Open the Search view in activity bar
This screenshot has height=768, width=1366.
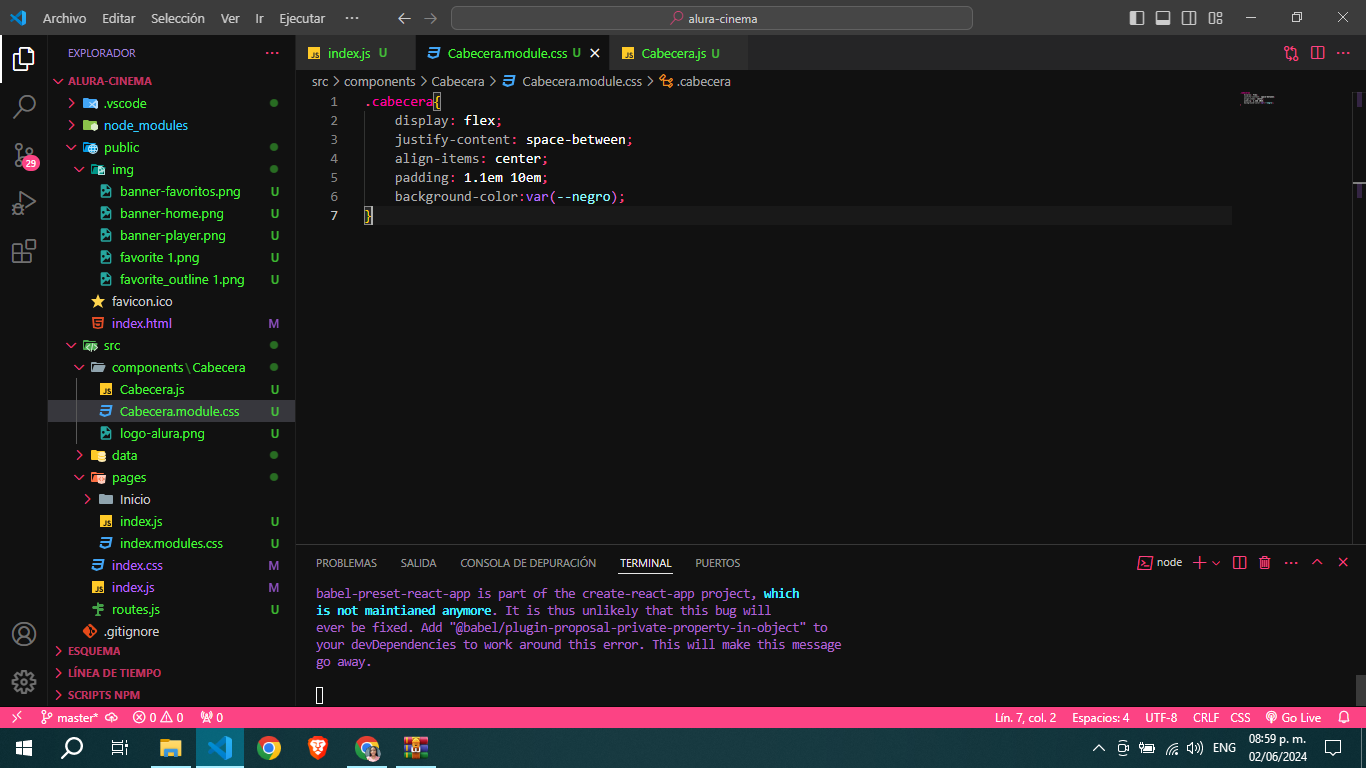pyautogui.click(x=24, y=107)
